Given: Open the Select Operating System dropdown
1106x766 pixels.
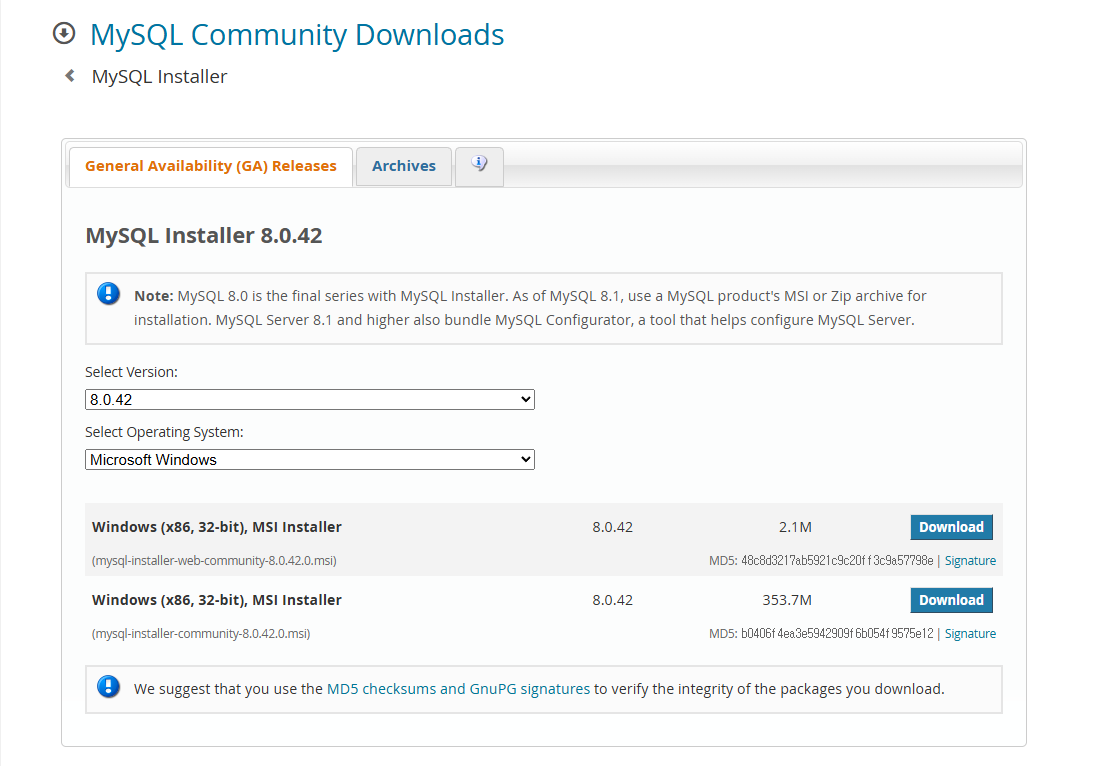Looking at the screenshot, I should pyautogui.click(x=310, y=460).
